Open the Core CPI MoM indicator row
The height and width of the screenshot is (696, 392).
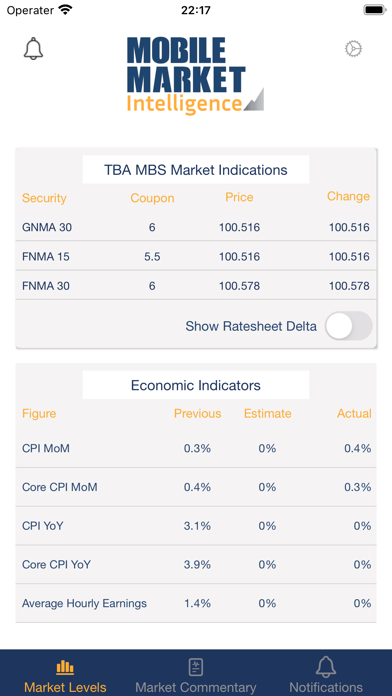pyautogui.click(x=196, y=487)
